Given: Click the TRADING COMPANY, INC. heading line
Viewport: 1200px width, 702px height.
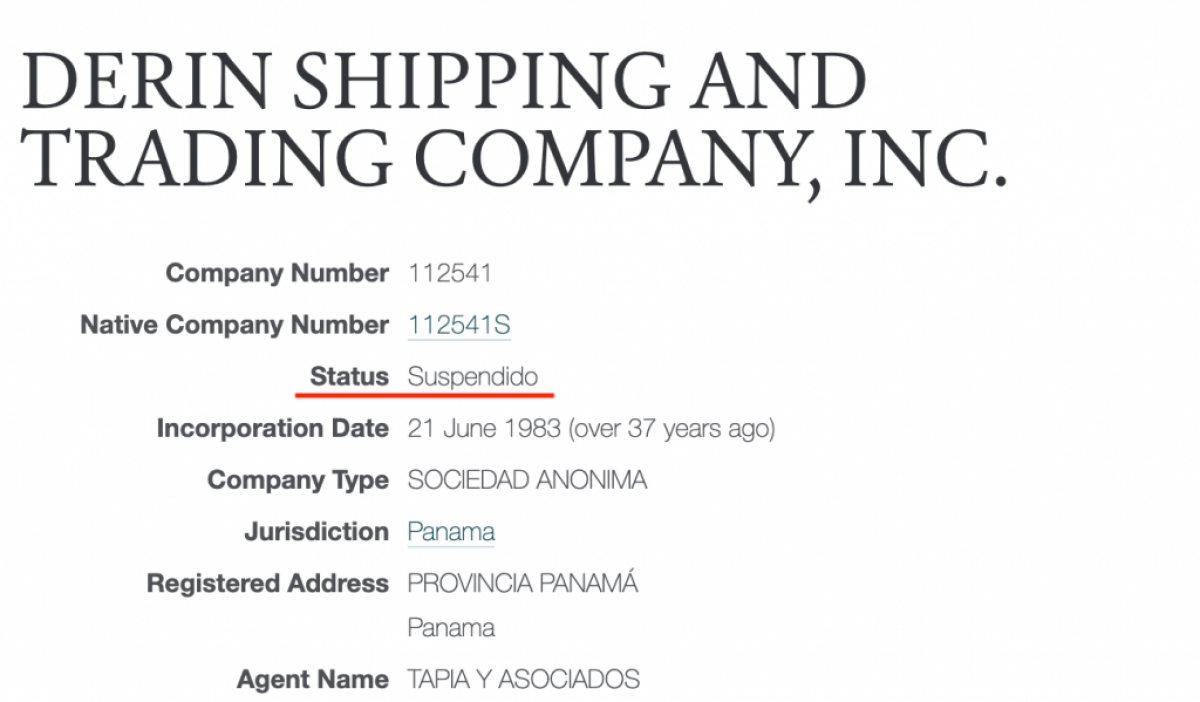Looking at the screenshot, I should 512,160.
